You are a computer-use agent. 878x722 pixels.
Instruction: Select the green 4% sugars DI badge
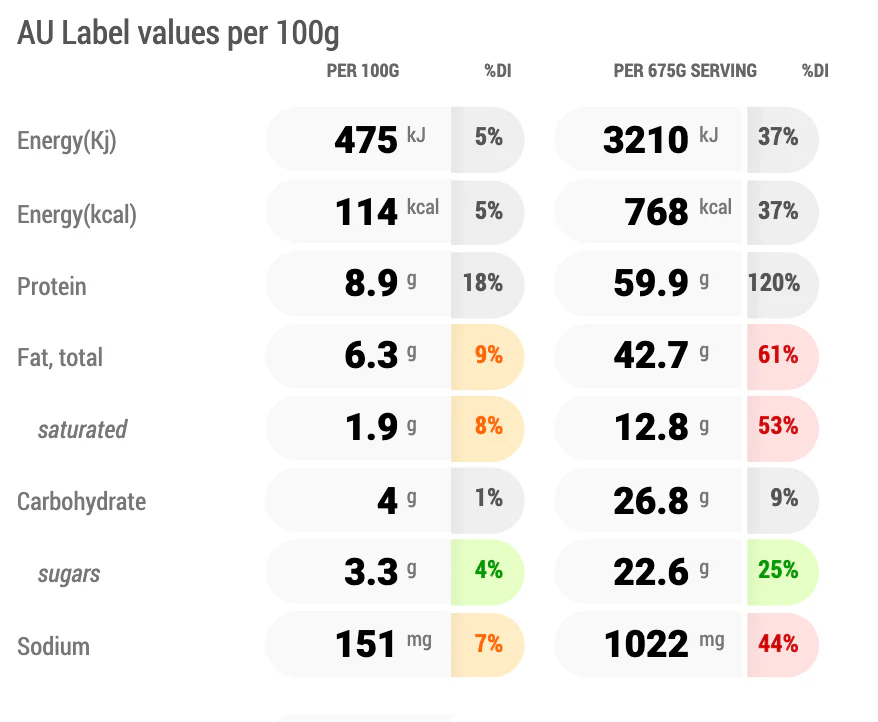[x=488, y=572]
